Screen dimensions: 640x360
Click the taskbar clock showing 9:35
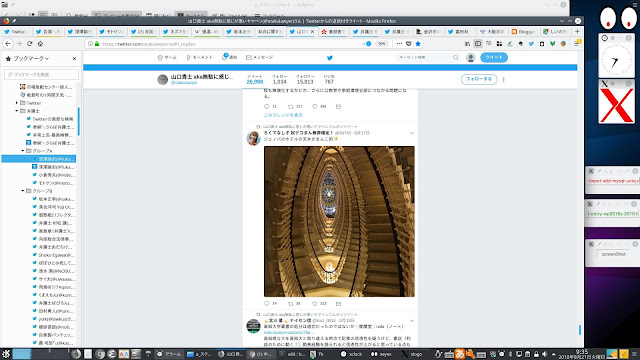(582, 354)
